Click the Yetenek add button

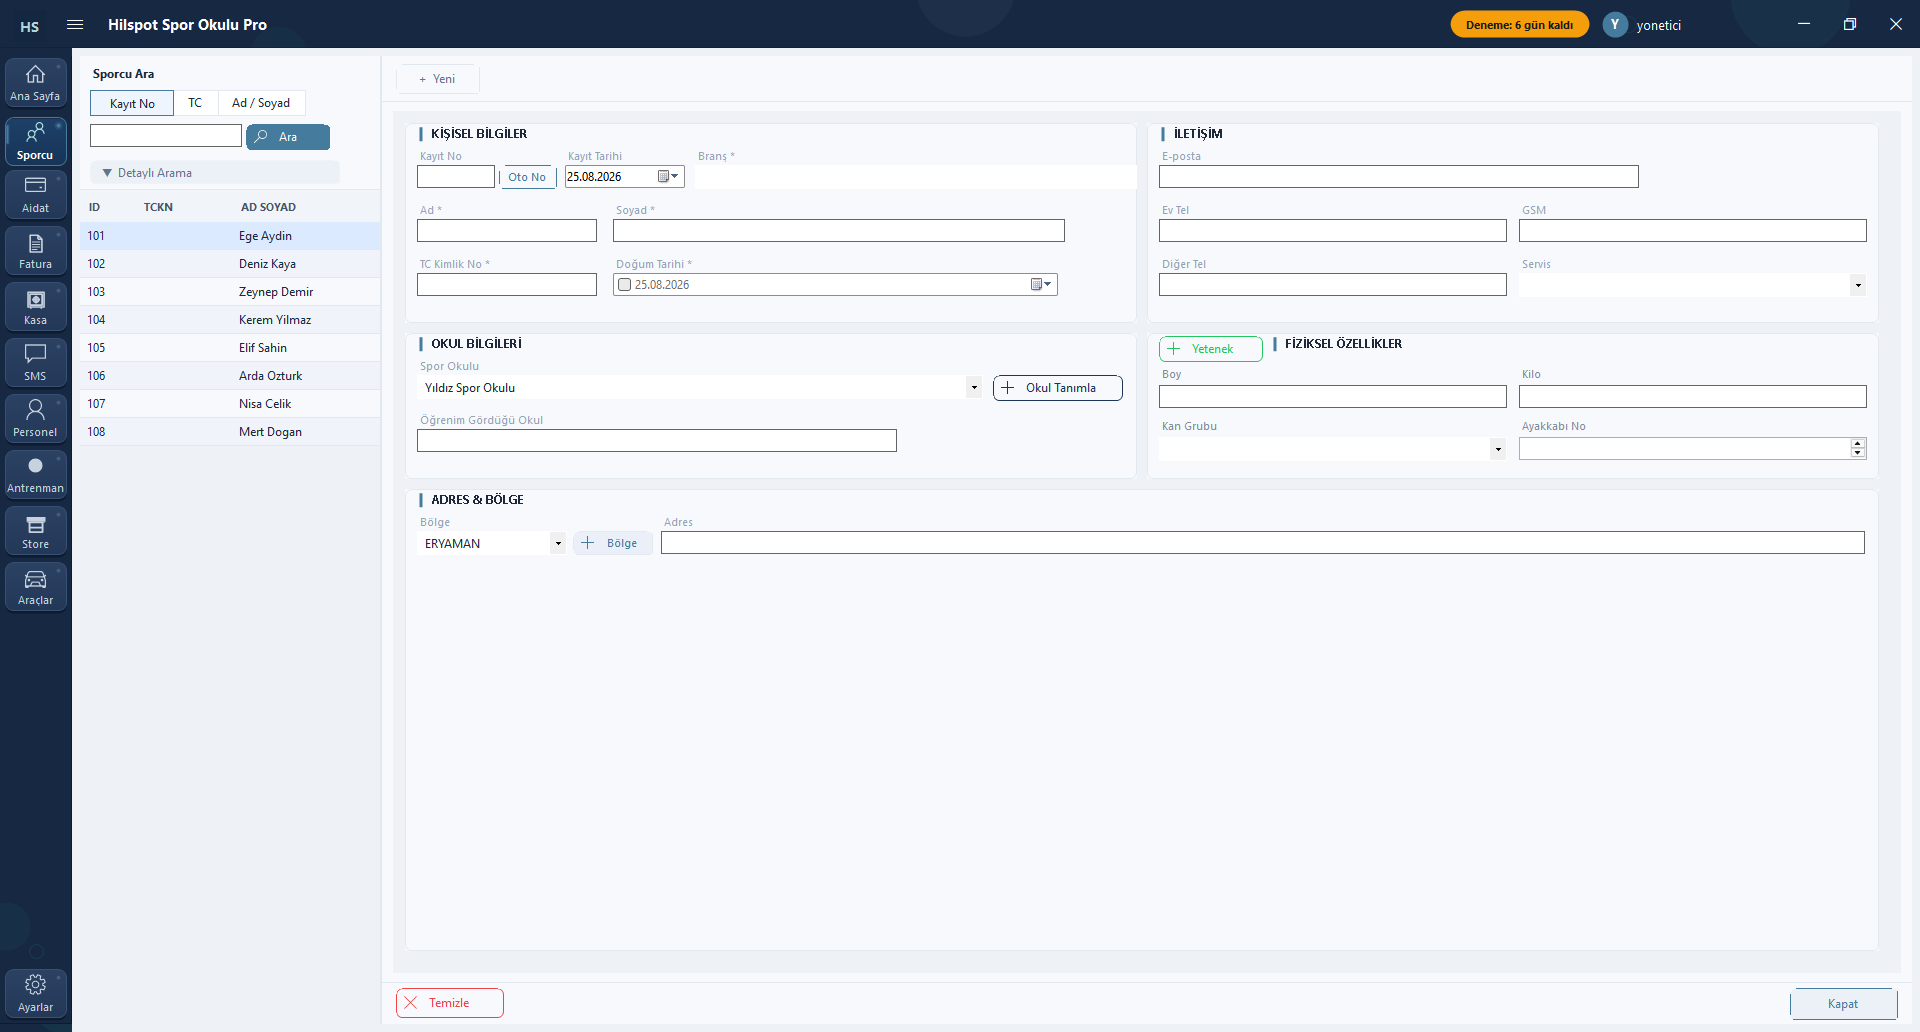coord(1211,349)
